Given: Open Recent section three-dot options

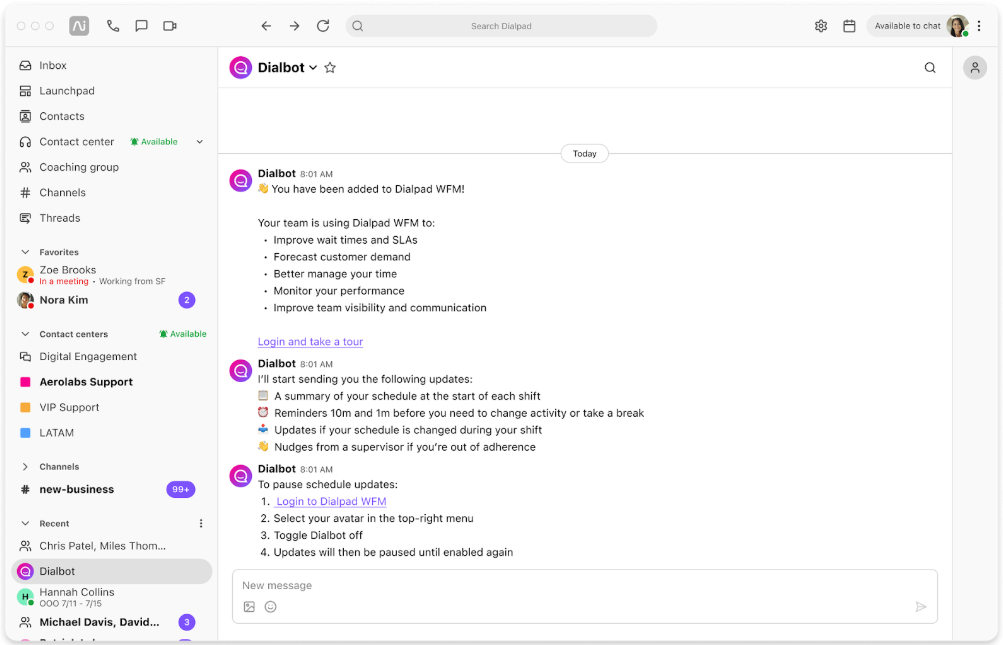Looking at the screenshot, I should [x=201, y=523].
